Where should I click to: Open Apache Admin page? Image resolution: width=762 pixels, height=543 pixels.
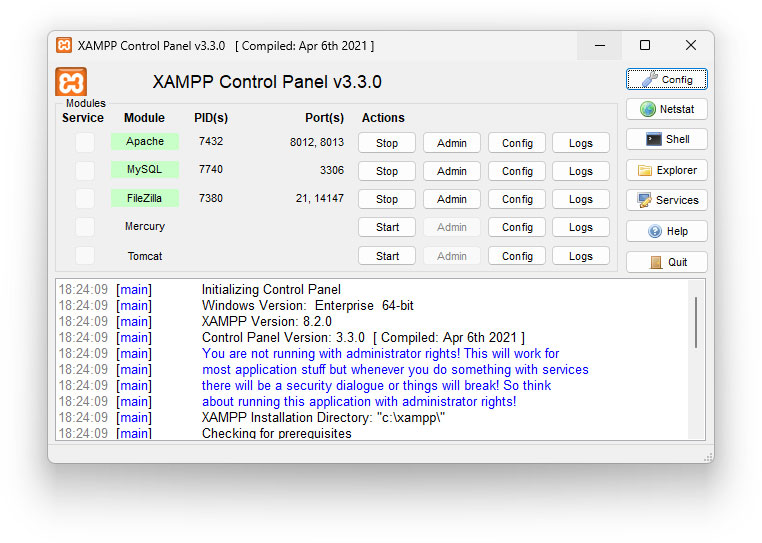451,143
